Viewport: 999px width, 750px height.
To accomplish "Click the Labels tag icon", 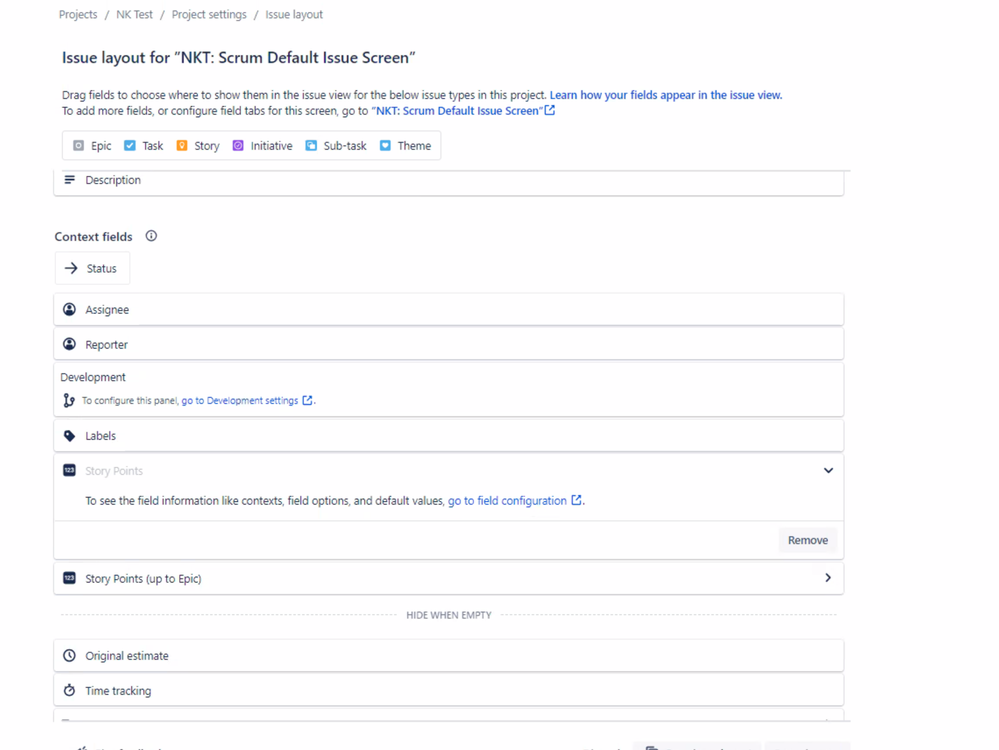I will click(69, 436).
